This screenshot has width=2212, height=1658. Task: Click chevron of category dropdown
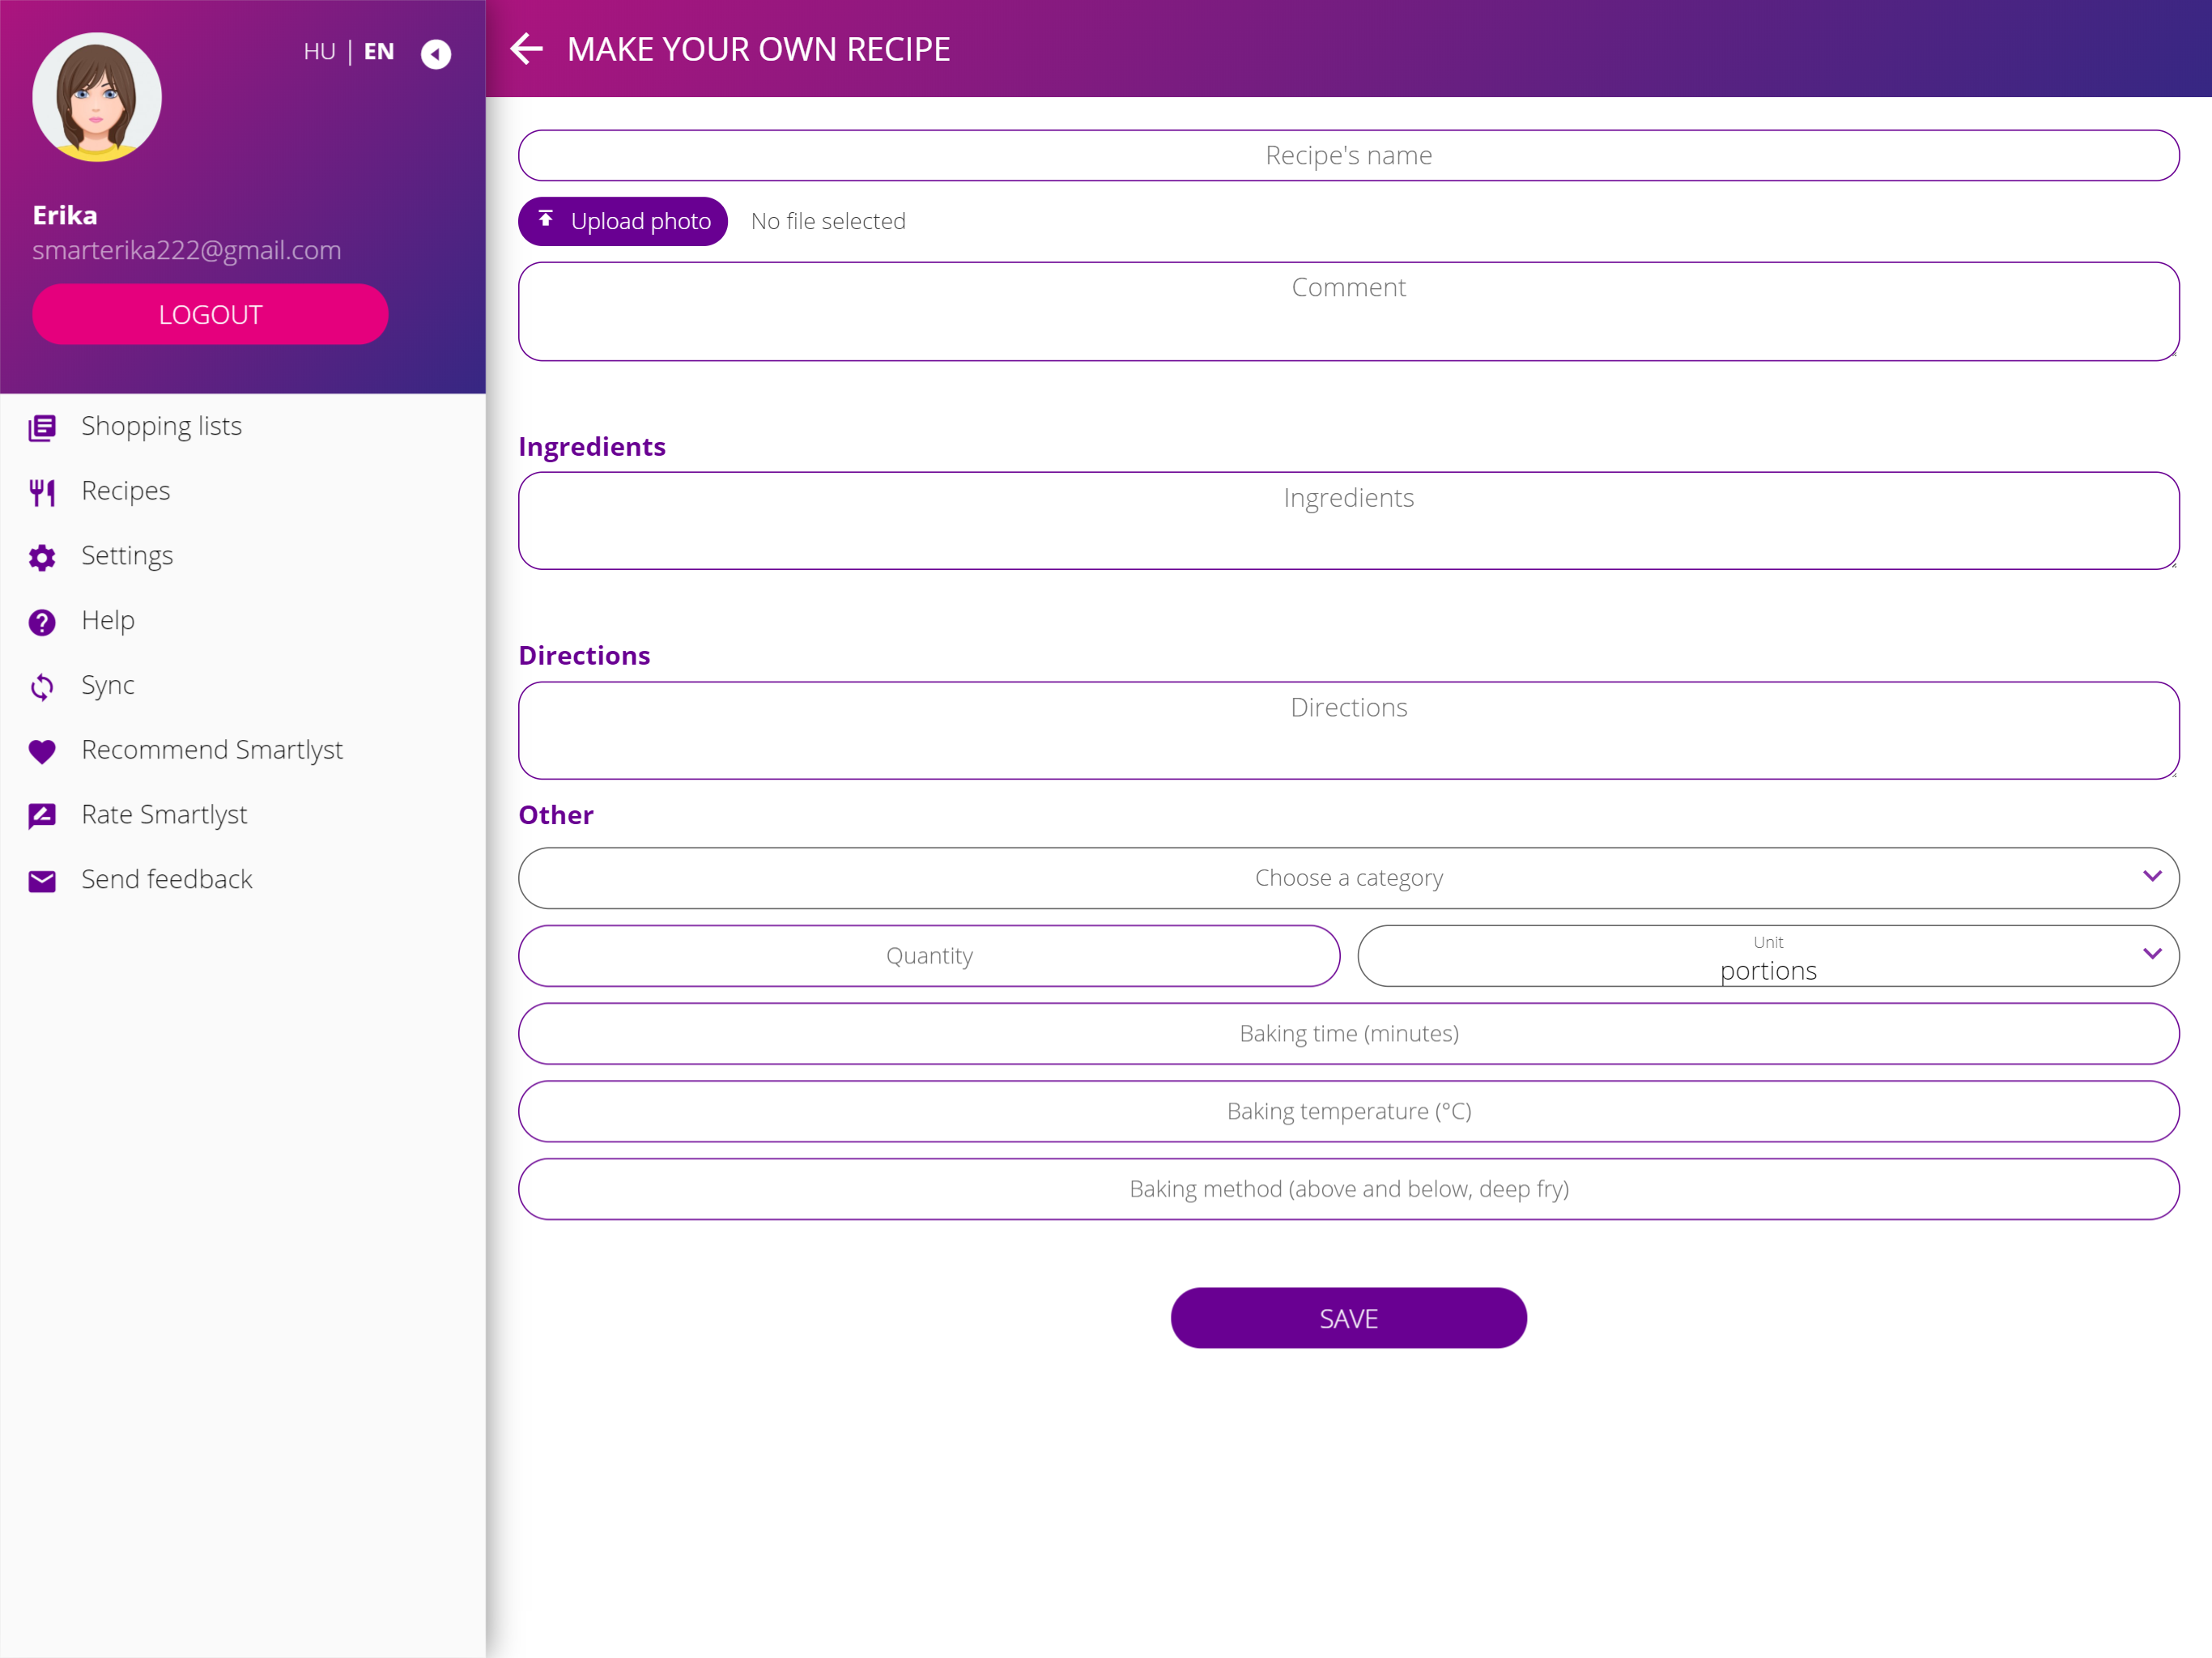(2153, 876)
